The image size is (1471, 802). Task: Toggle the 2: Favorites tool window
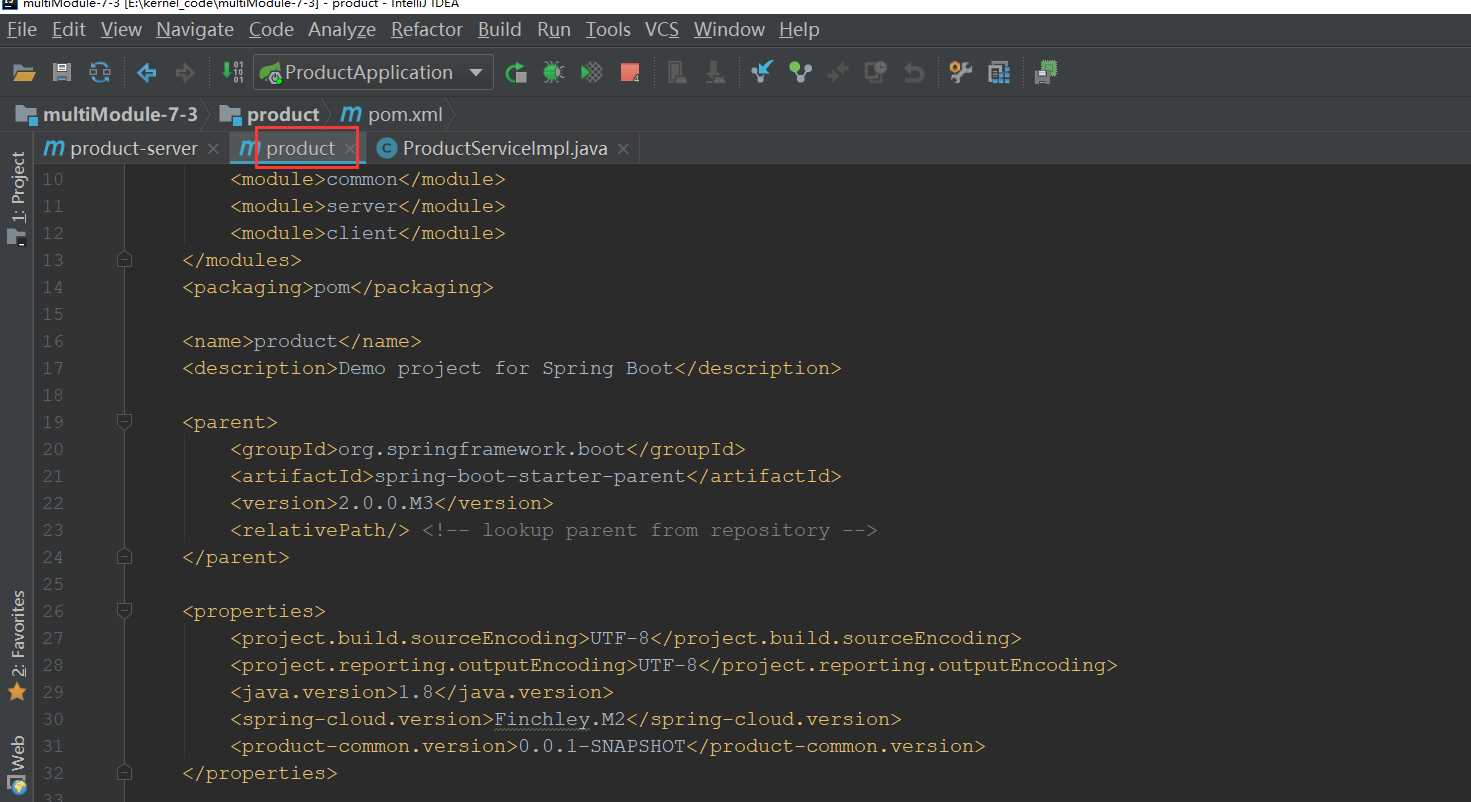point(17,646)
